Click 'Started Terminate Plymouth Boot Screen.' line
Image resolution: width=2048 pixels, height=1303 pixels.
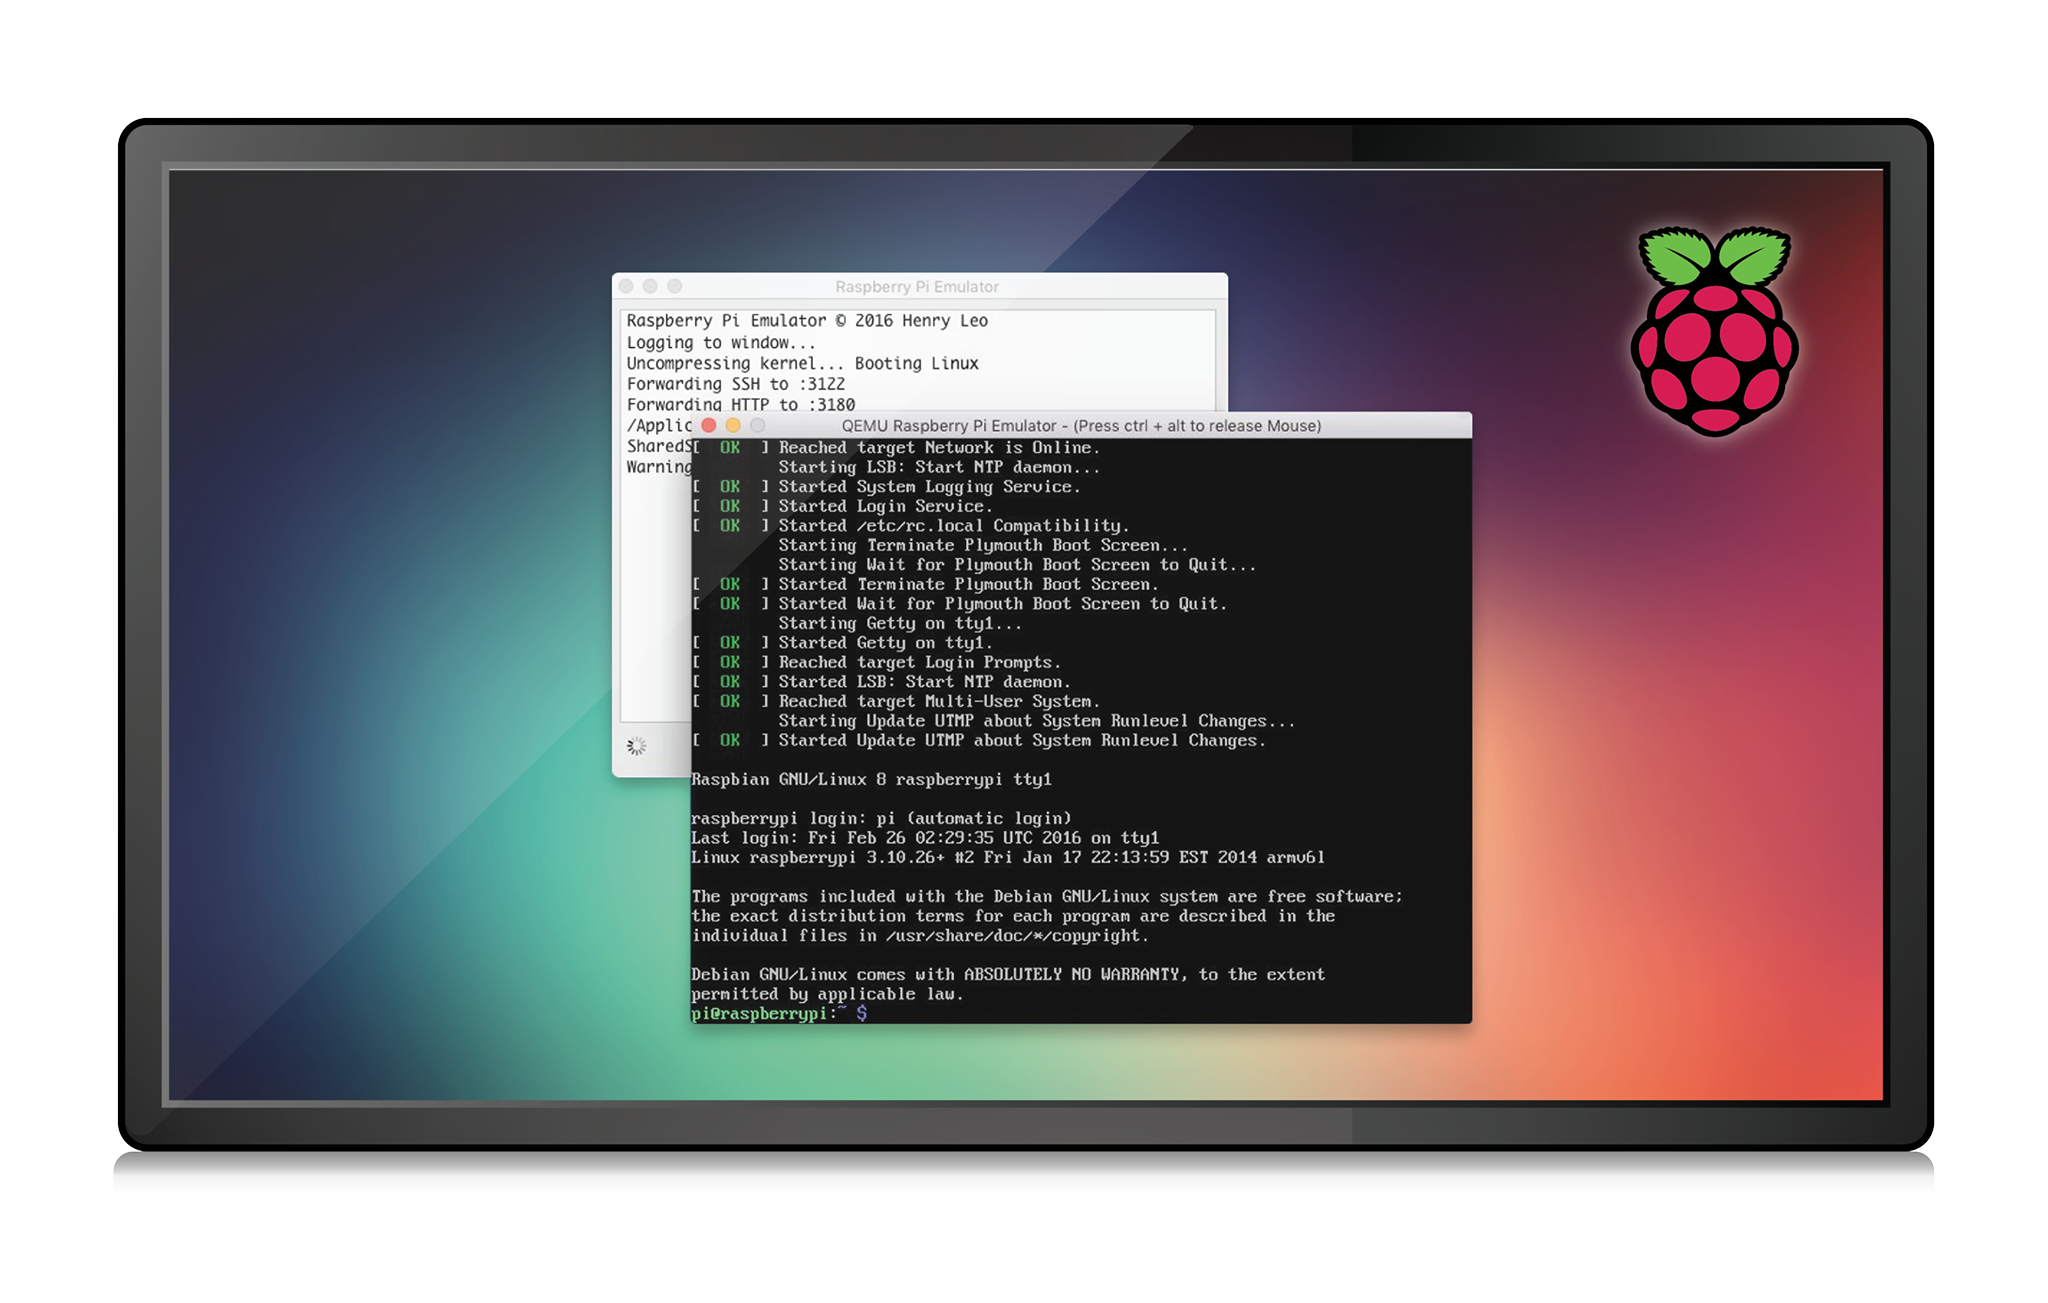click(x=968, y=584)
